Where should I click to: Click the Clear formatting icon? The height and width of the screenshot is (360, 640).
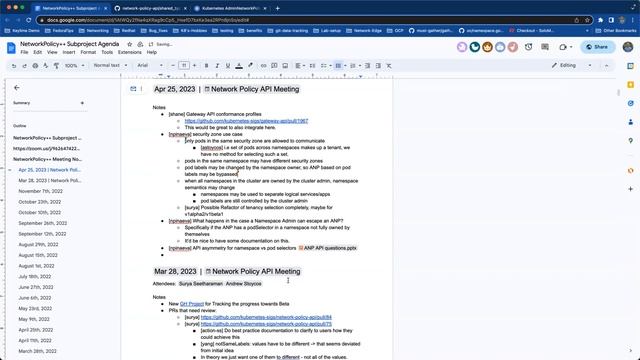(389, 66)
